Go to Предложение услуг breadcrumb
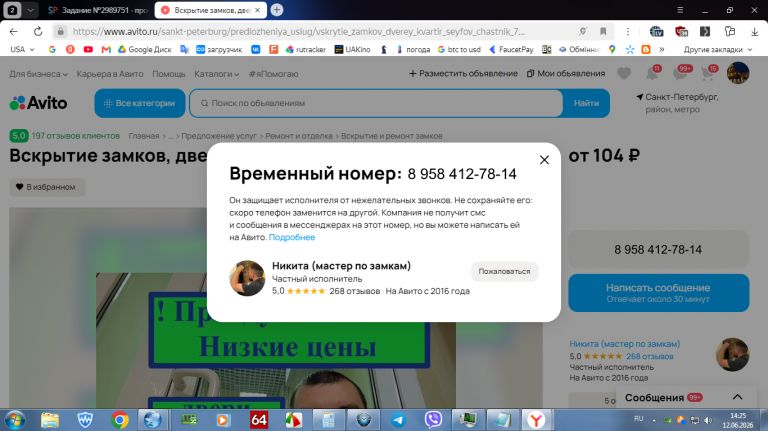This screenshot has width=768, height=431. tap(219, 136)
